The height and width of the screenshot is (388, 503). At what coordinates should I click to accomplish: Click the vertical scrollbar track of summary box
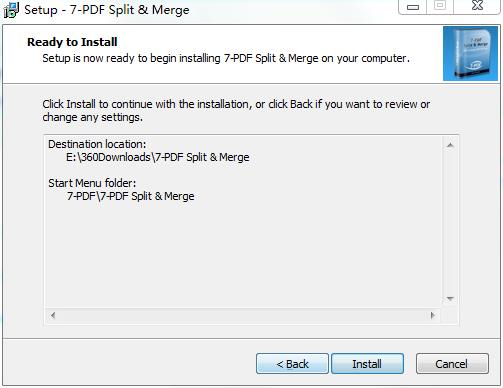pyautogui.click(x=450, y=222)
